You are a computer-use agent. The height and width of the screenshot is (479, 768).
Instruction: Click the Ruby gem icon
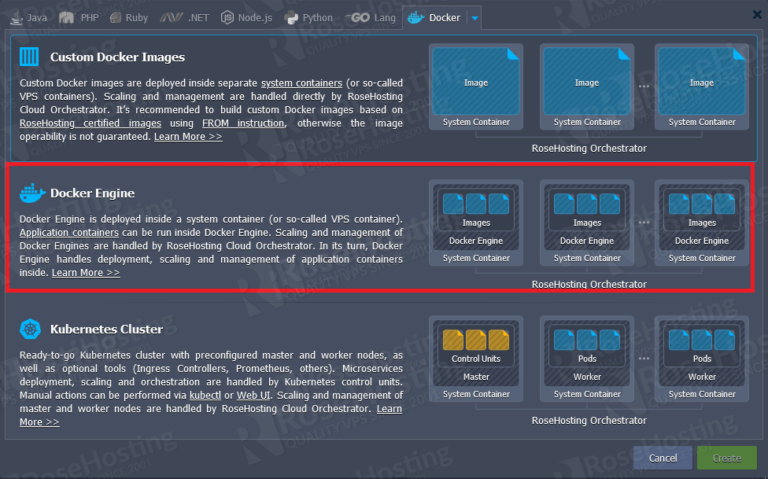coord(115,18)
